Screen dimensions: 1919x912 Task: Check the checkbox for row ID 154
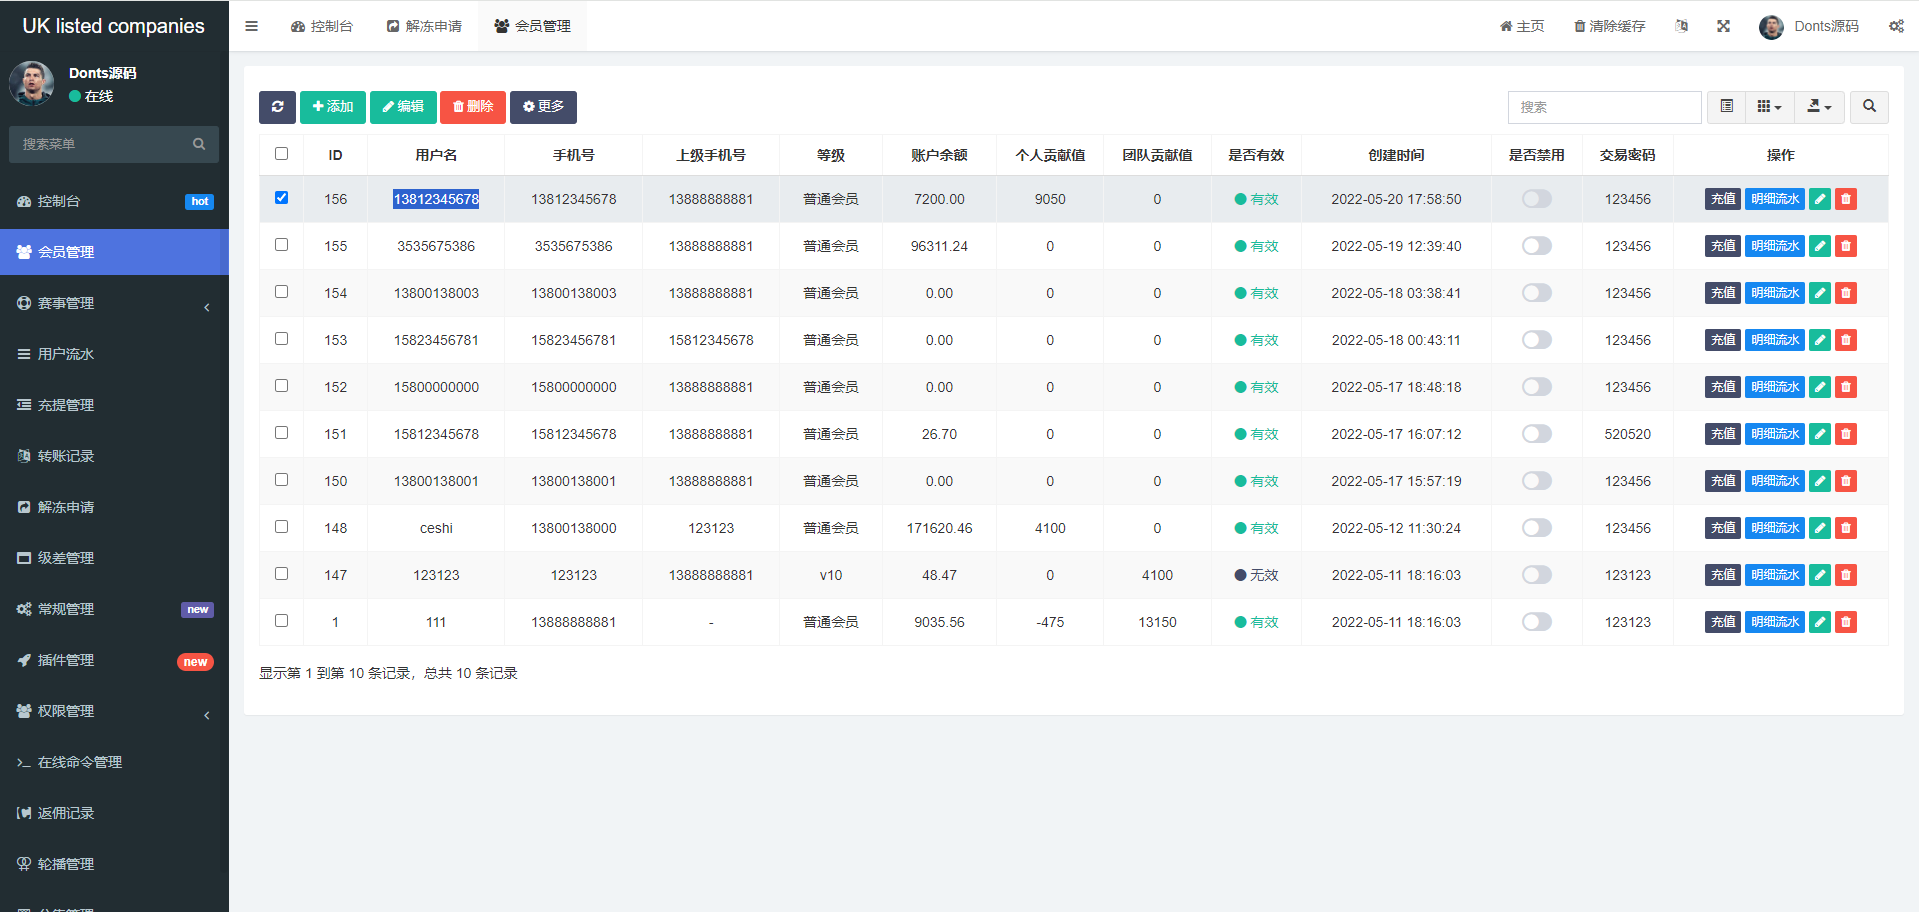[281, 292]
